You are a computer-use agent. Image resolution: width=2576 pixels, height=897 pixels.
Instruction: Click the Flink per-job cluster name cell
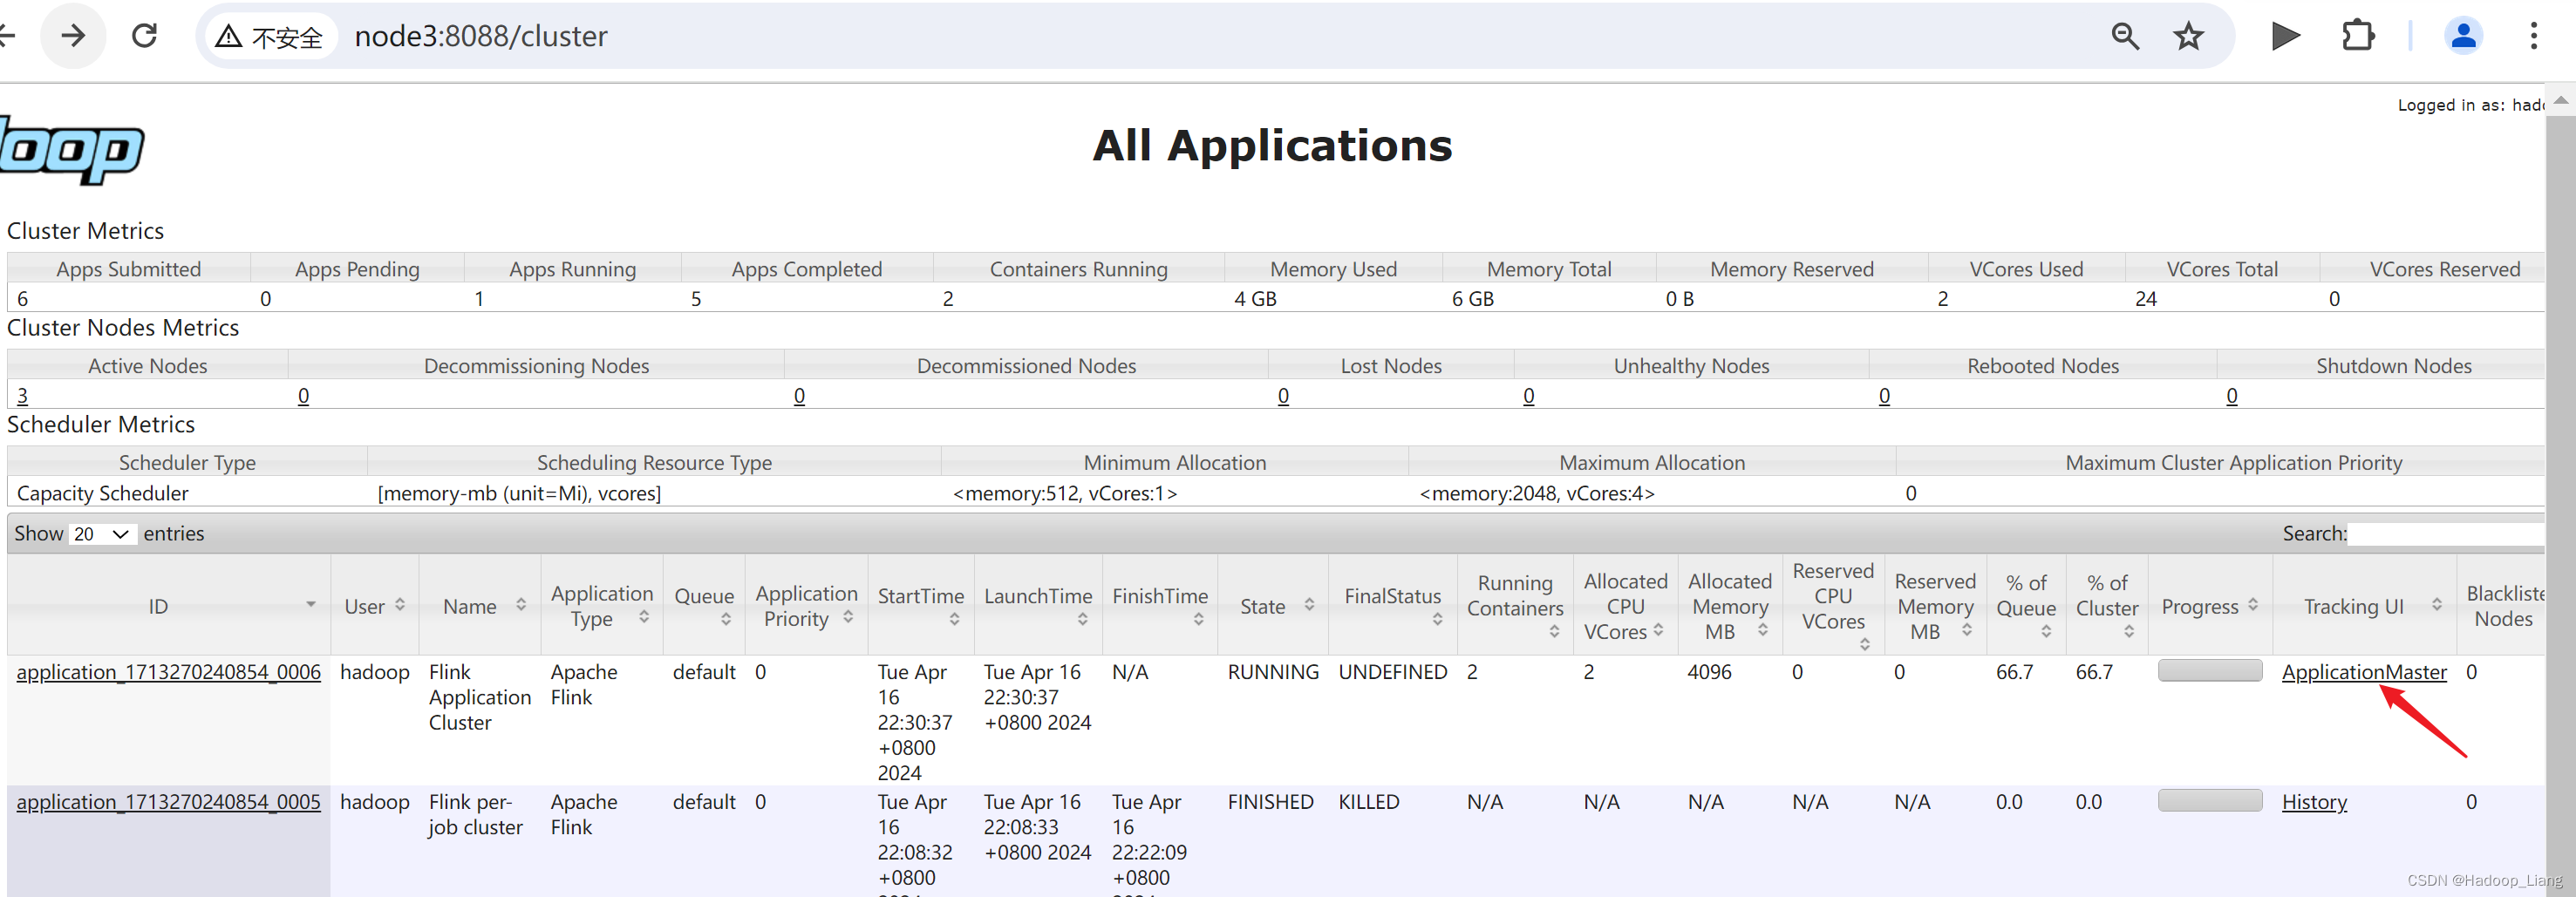[476, 815]
